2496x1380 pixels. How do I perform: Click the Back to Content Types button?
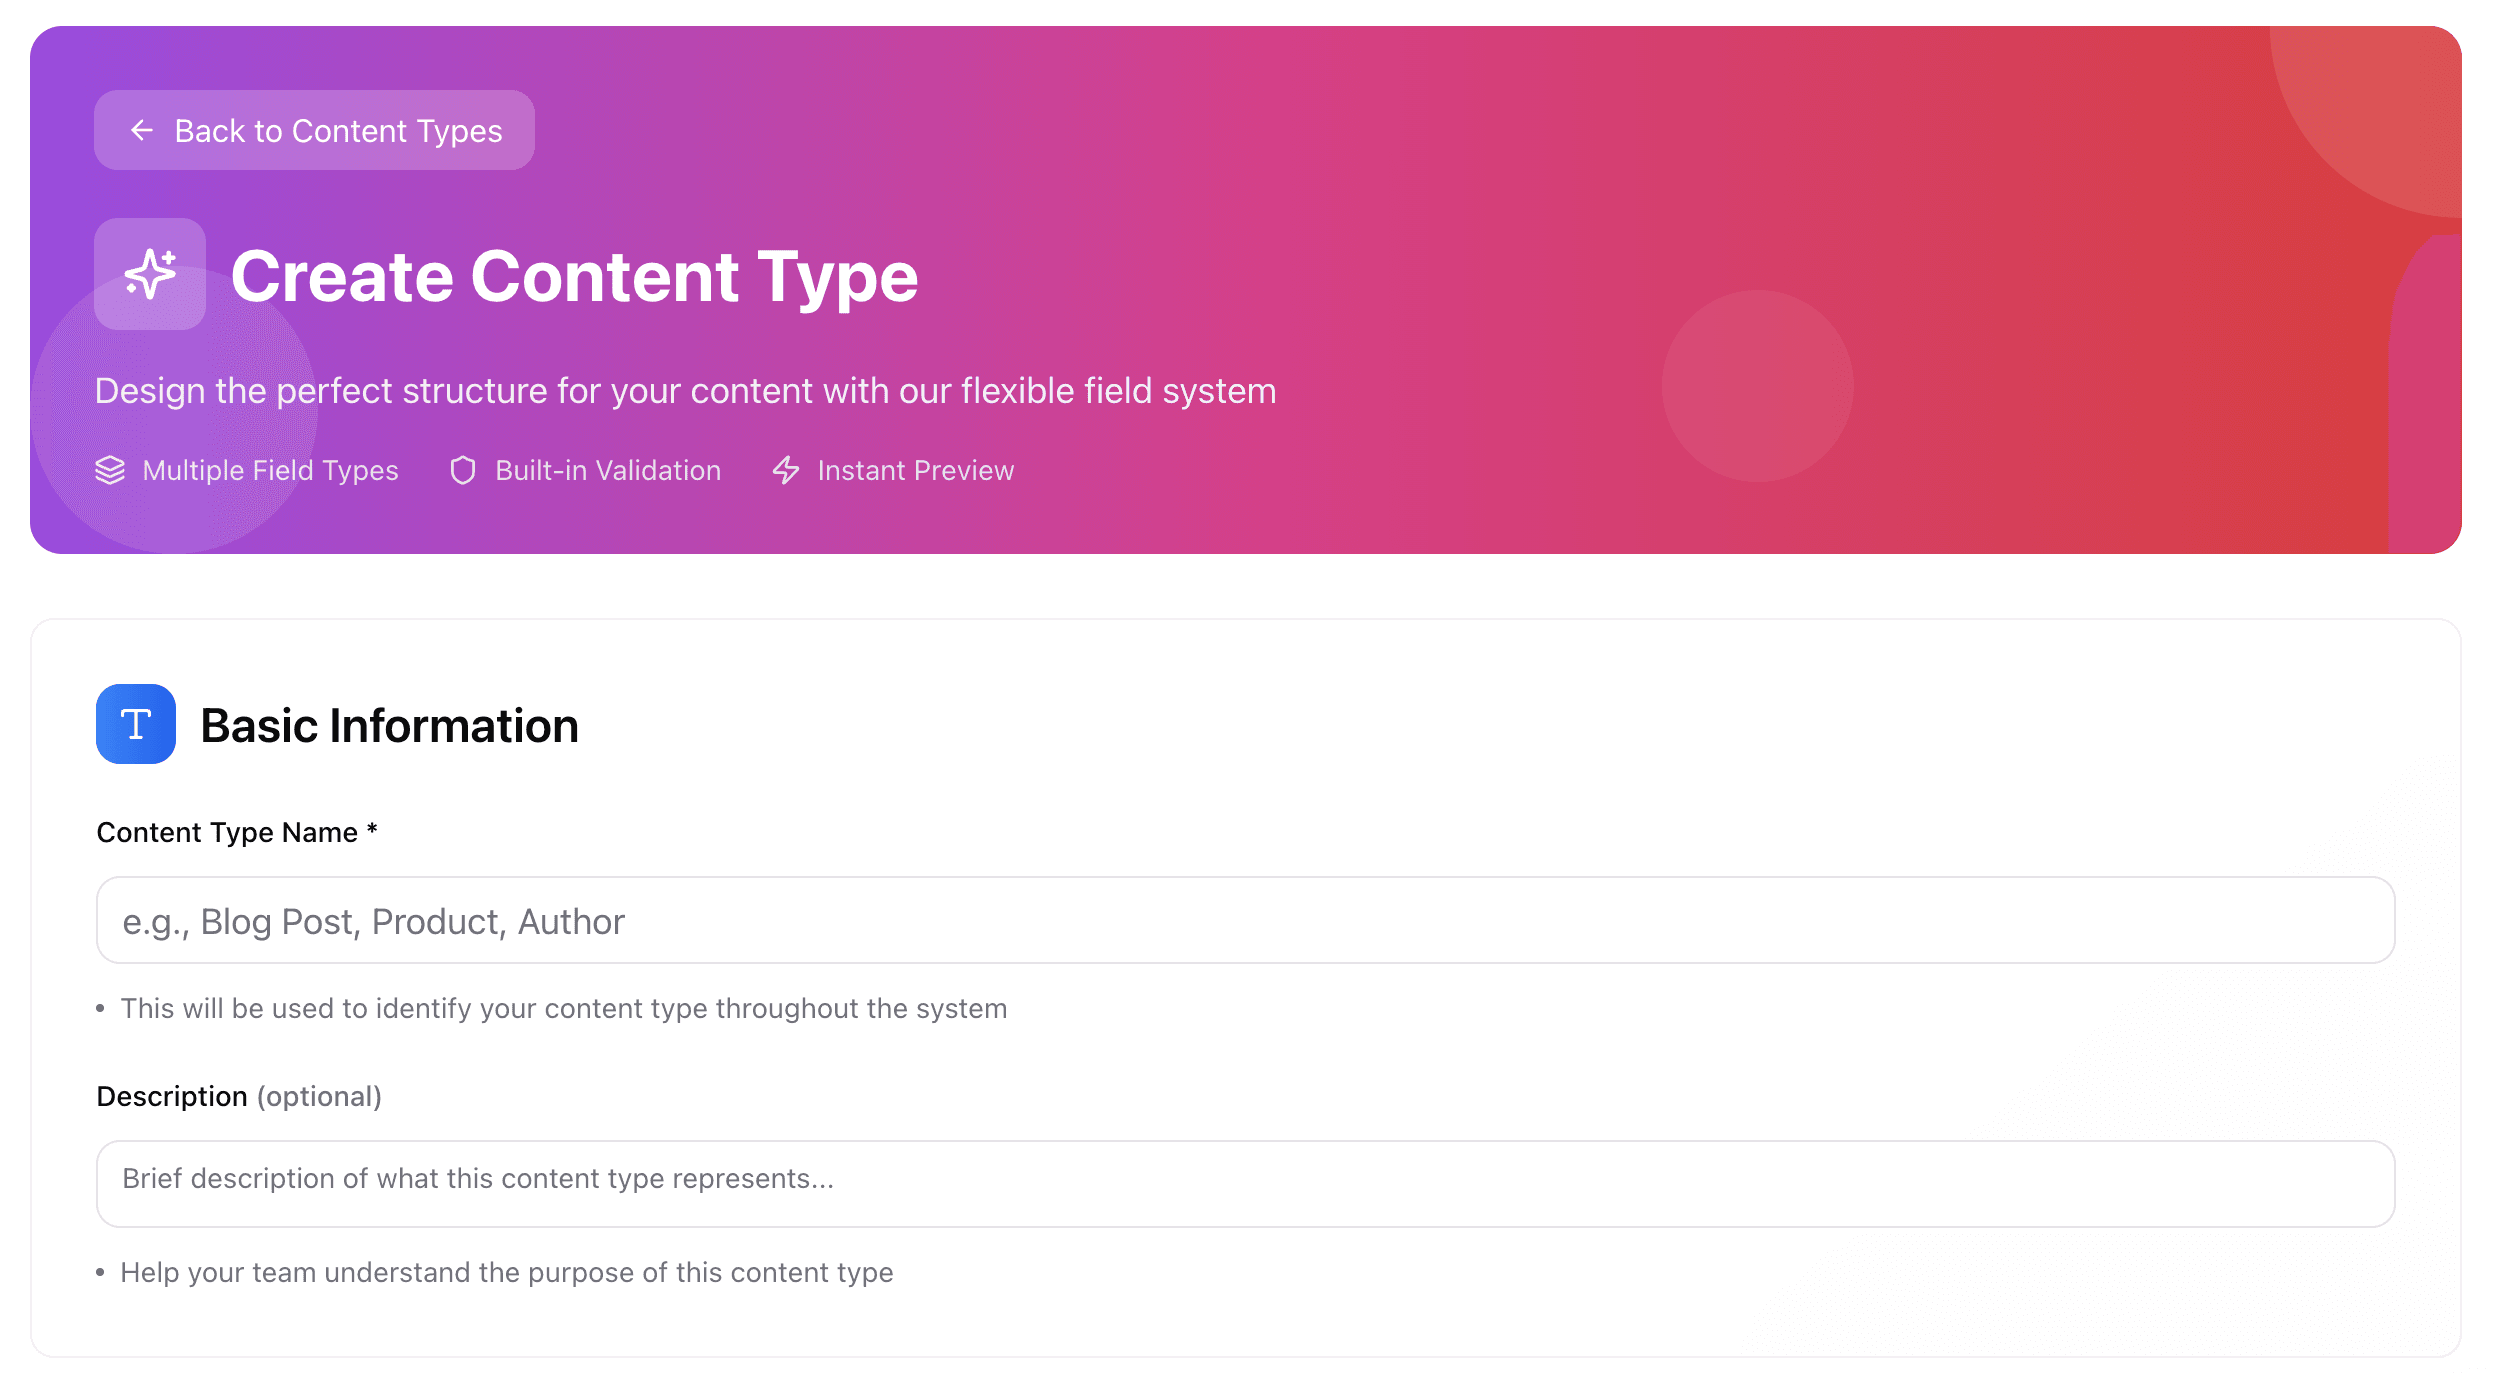pos(314,130)
